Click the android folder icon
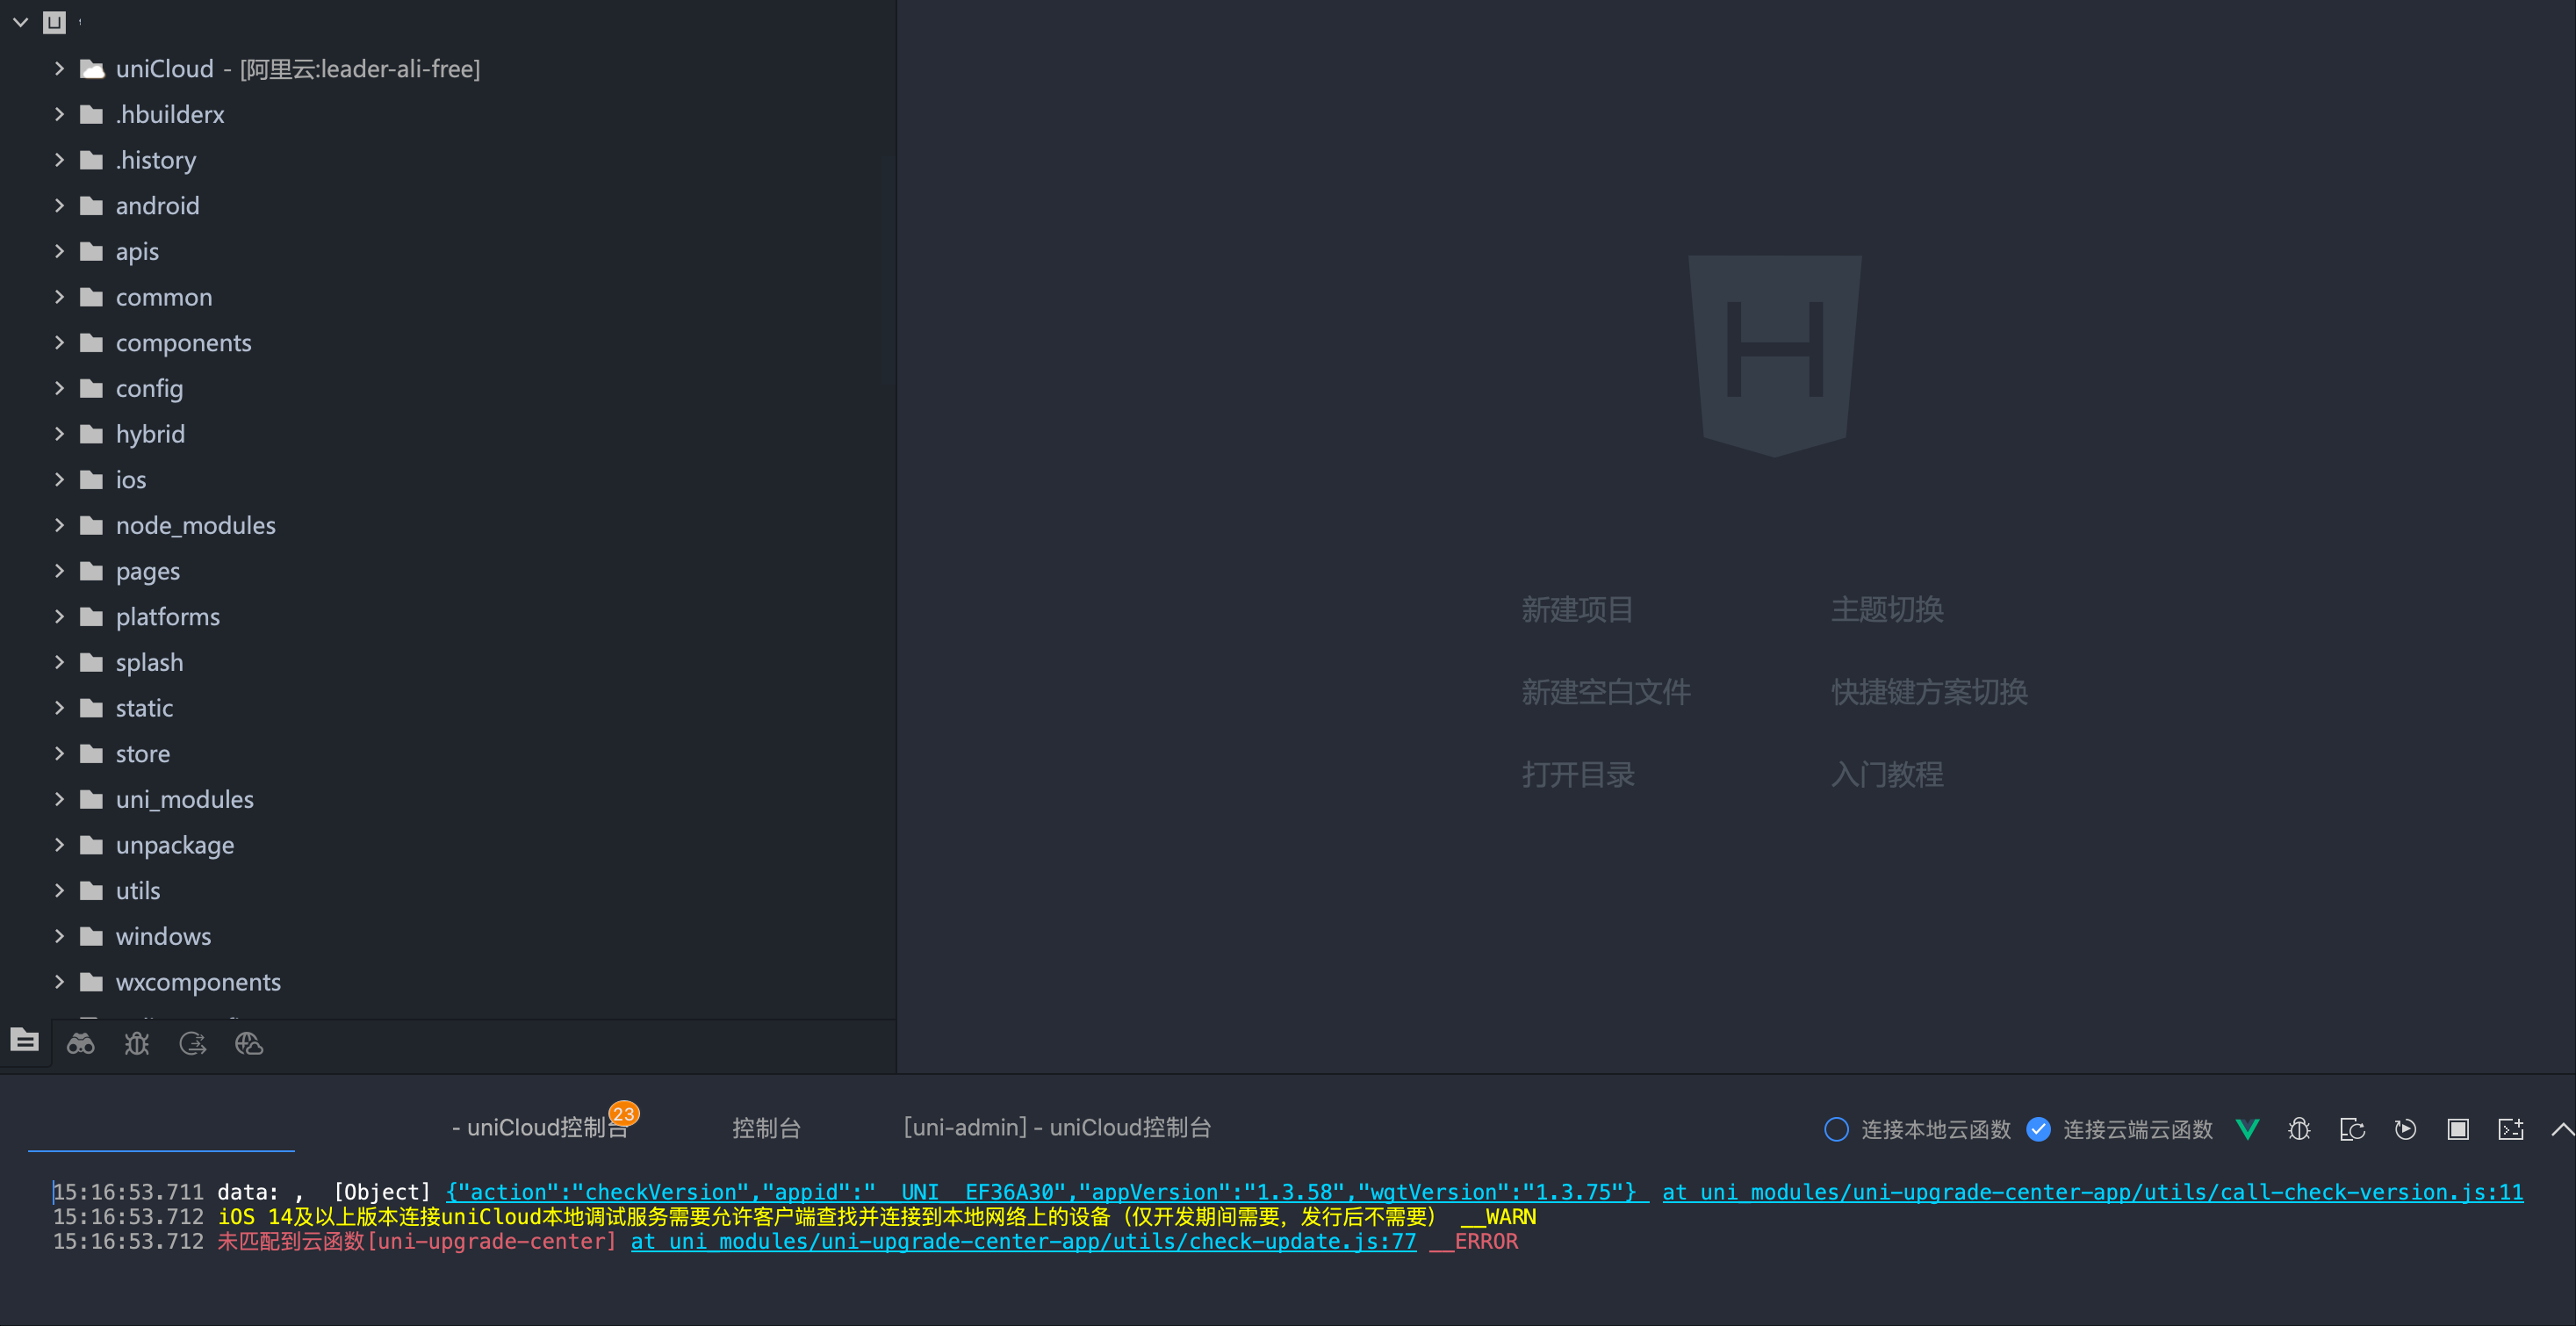Viewport: 2576px width, 1326px height. coord(92,206)
